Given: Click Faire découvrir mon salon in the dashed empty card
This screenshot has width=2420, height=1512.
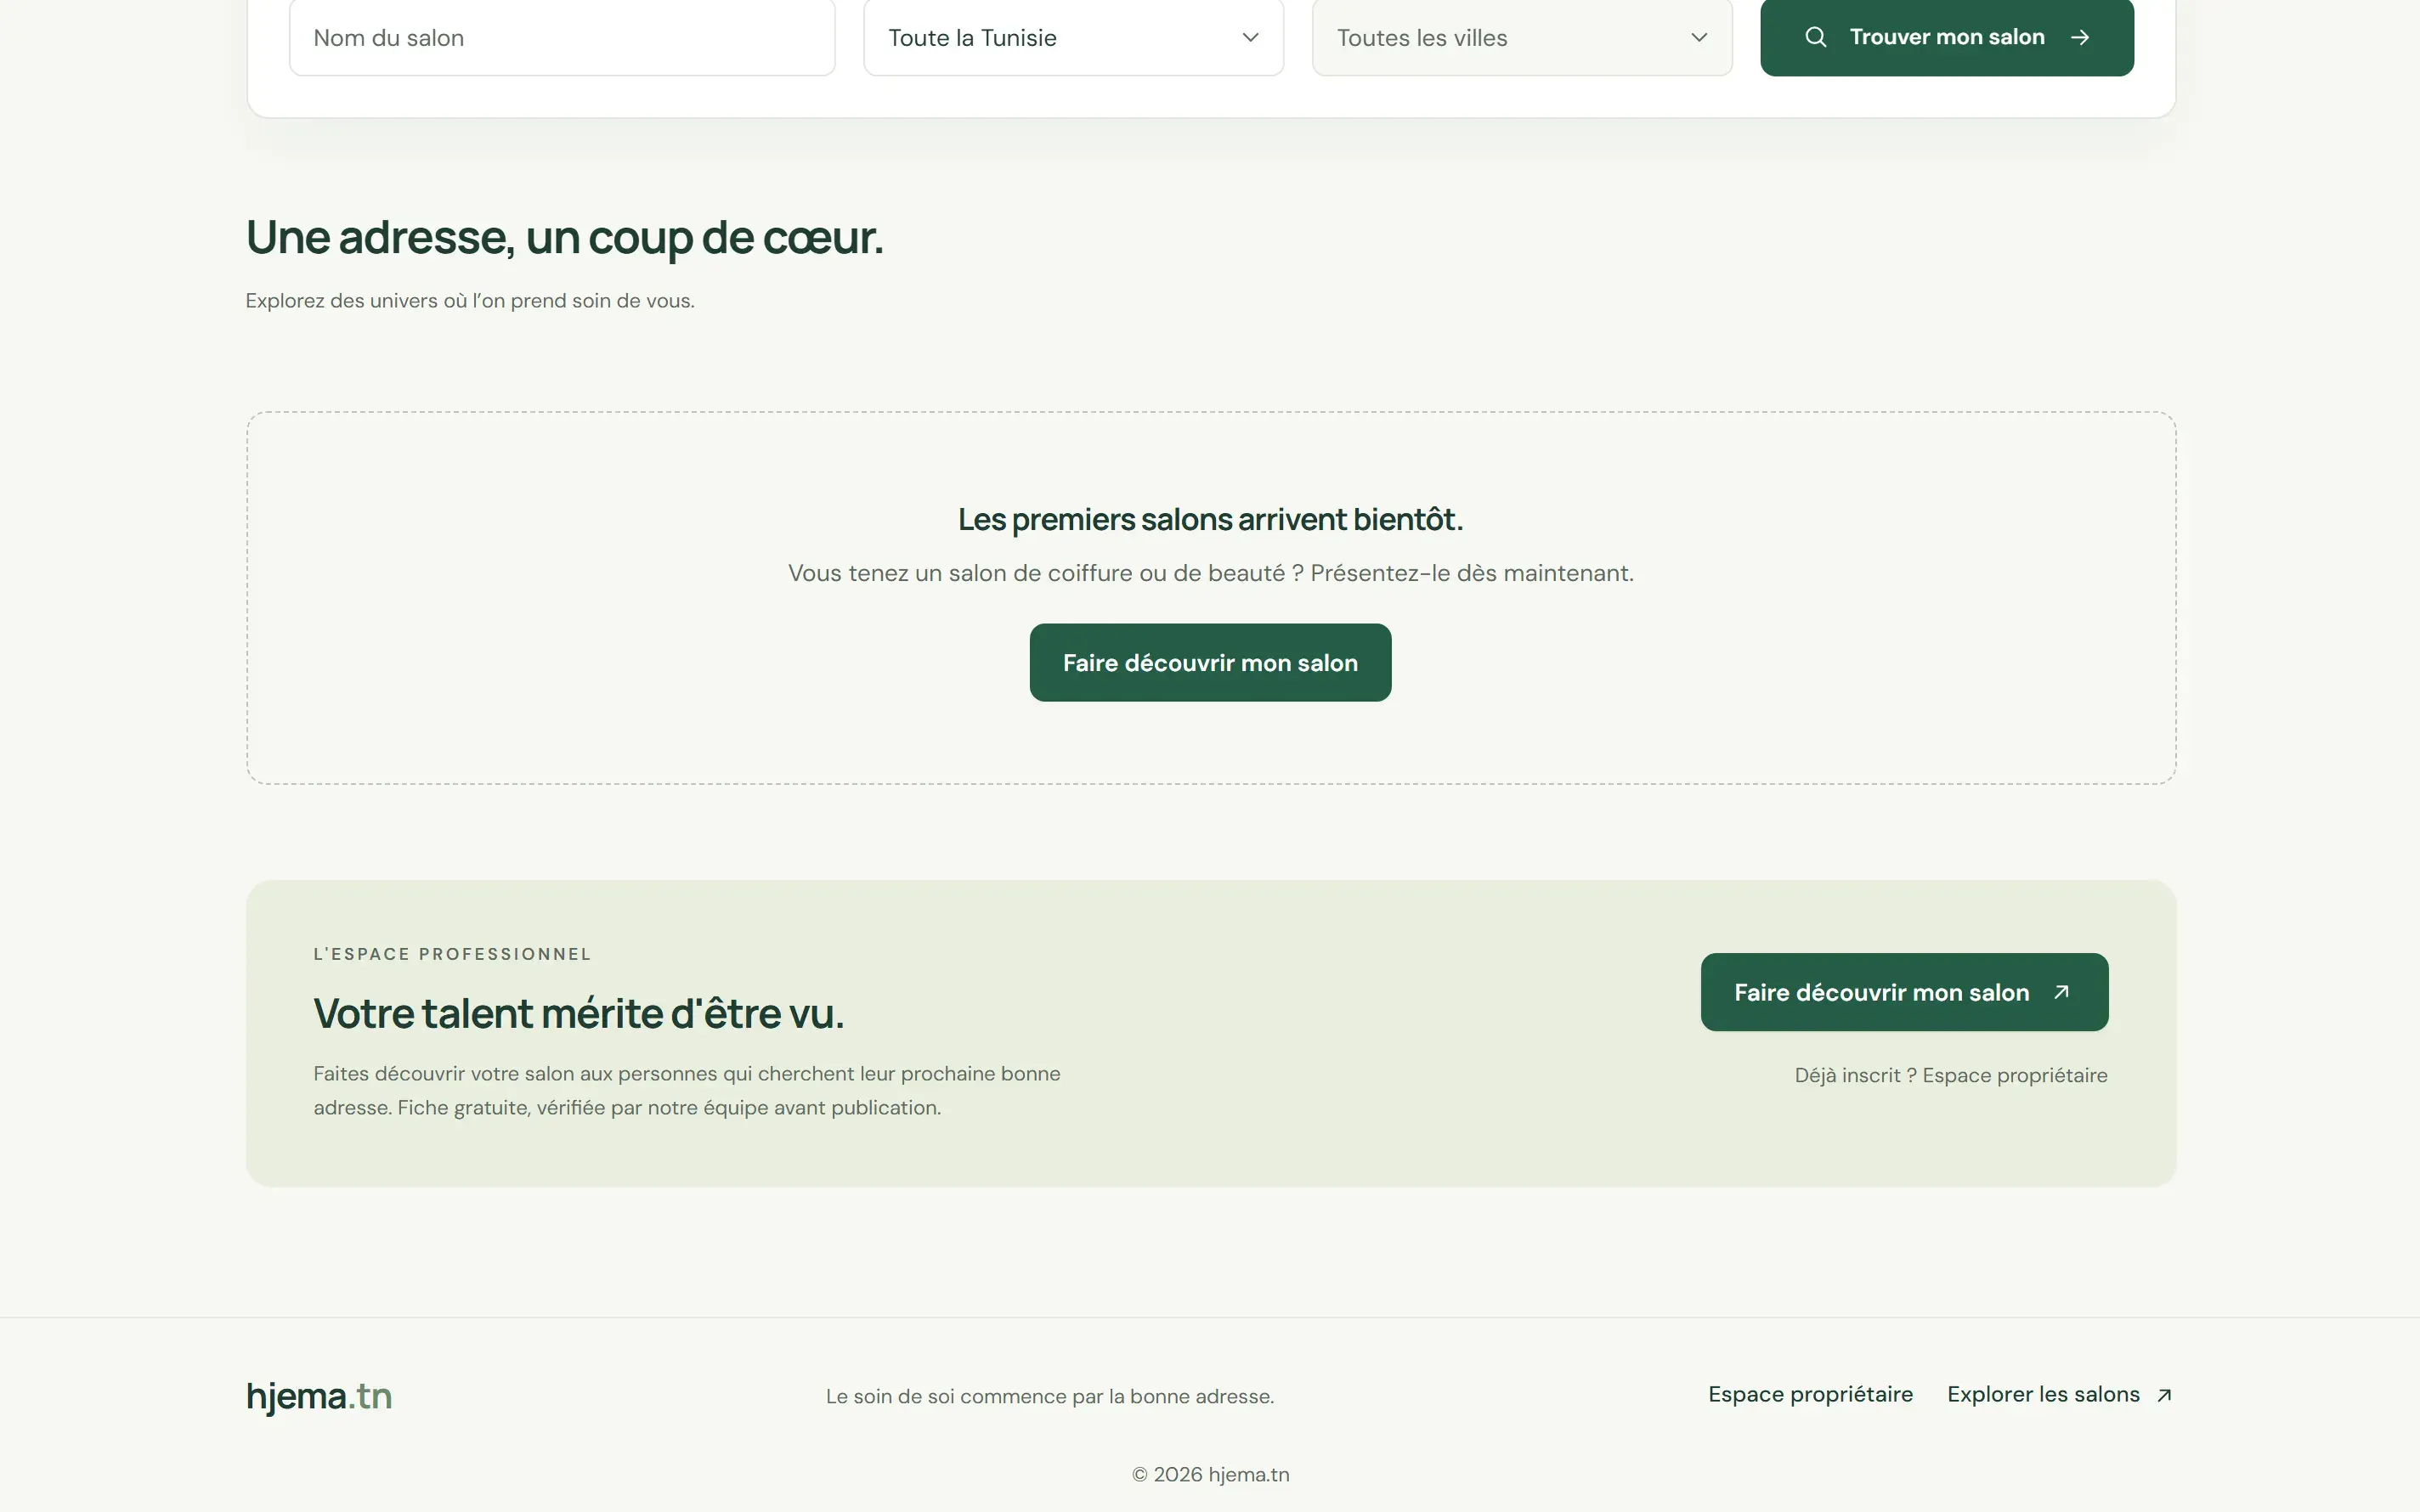Looking at the screenshot, I should (x=1210, y=662).
